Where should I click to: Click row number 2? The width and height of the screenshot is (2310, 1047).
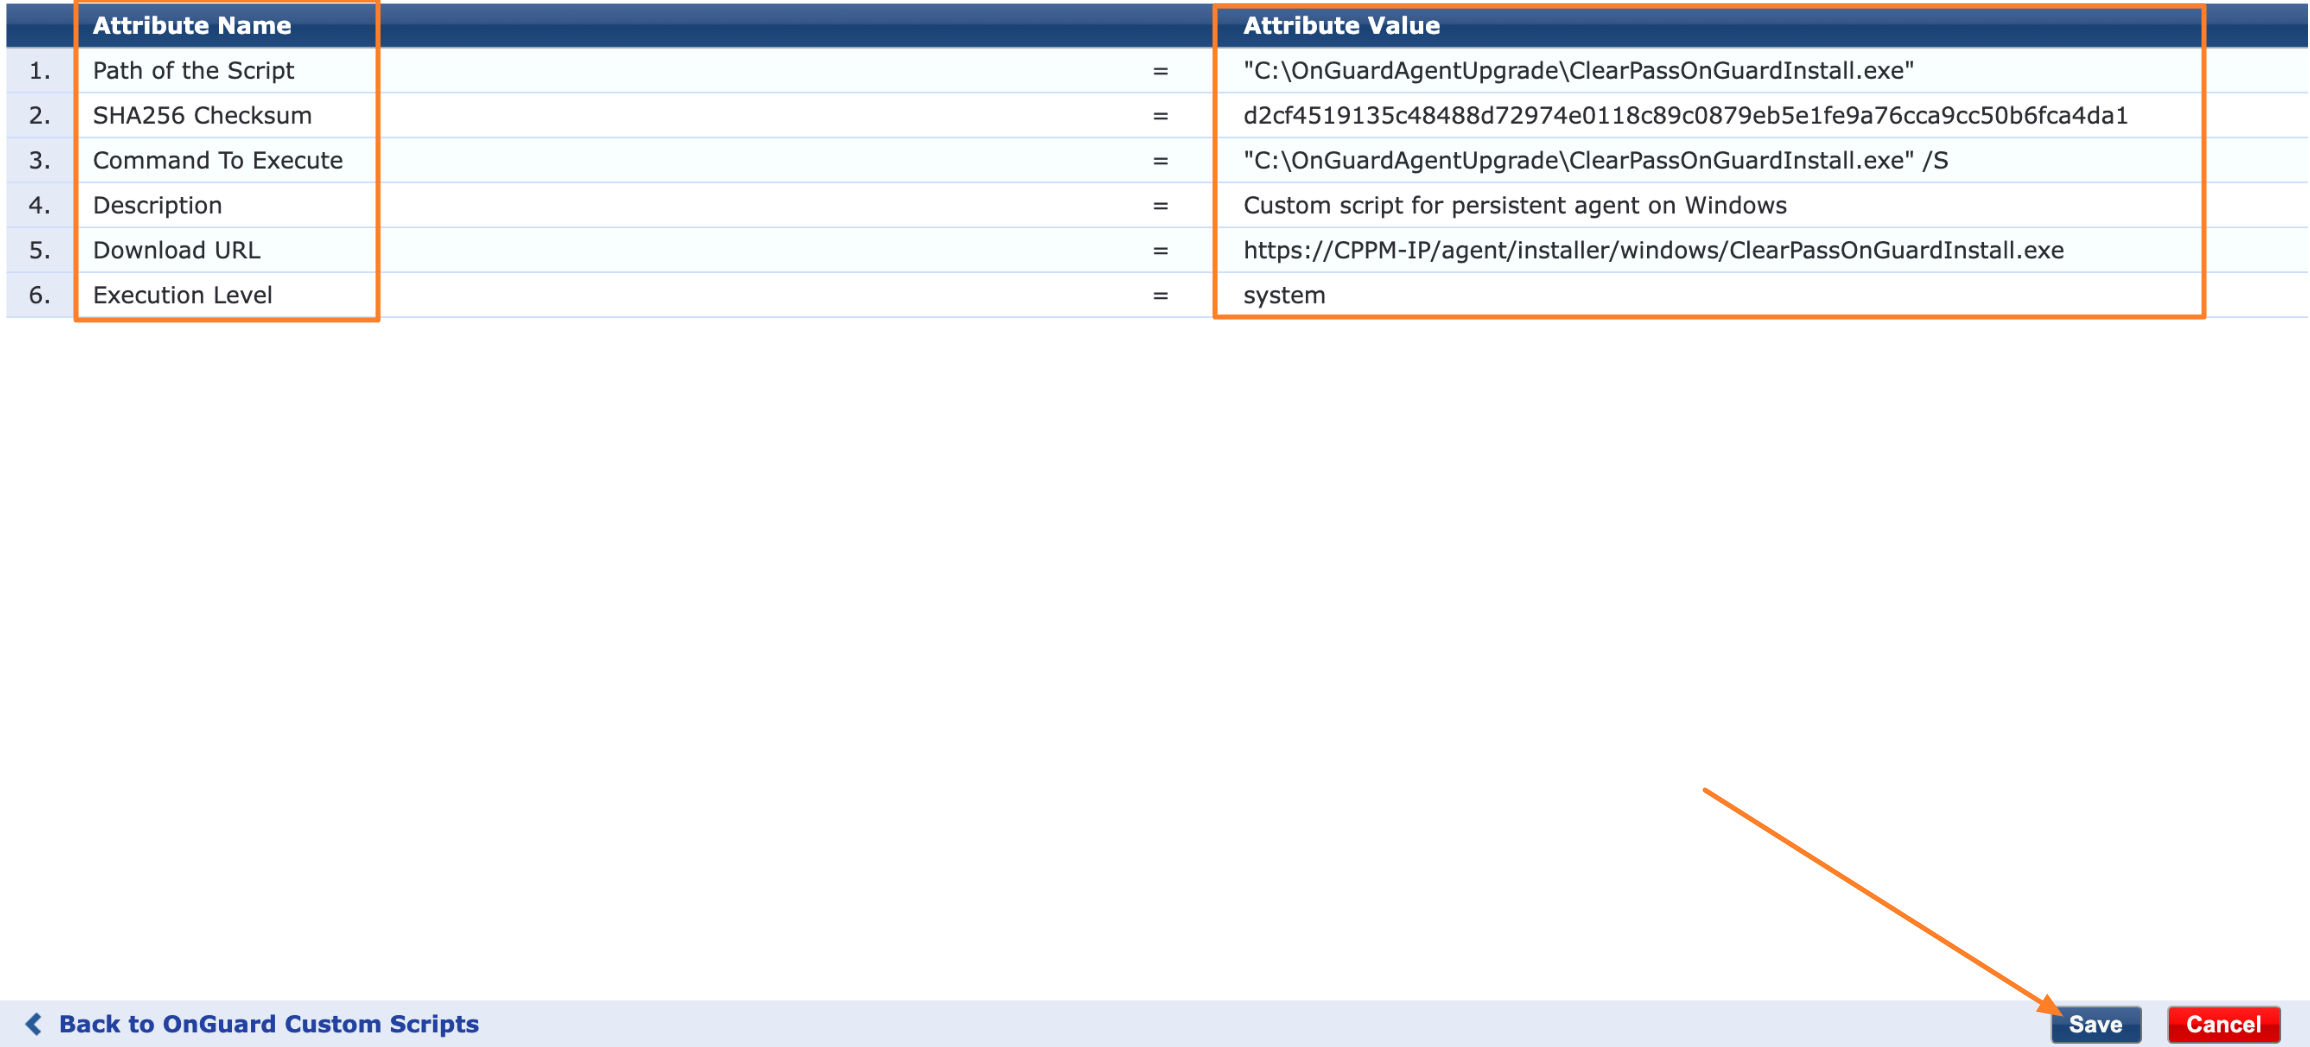coord(40,116)
